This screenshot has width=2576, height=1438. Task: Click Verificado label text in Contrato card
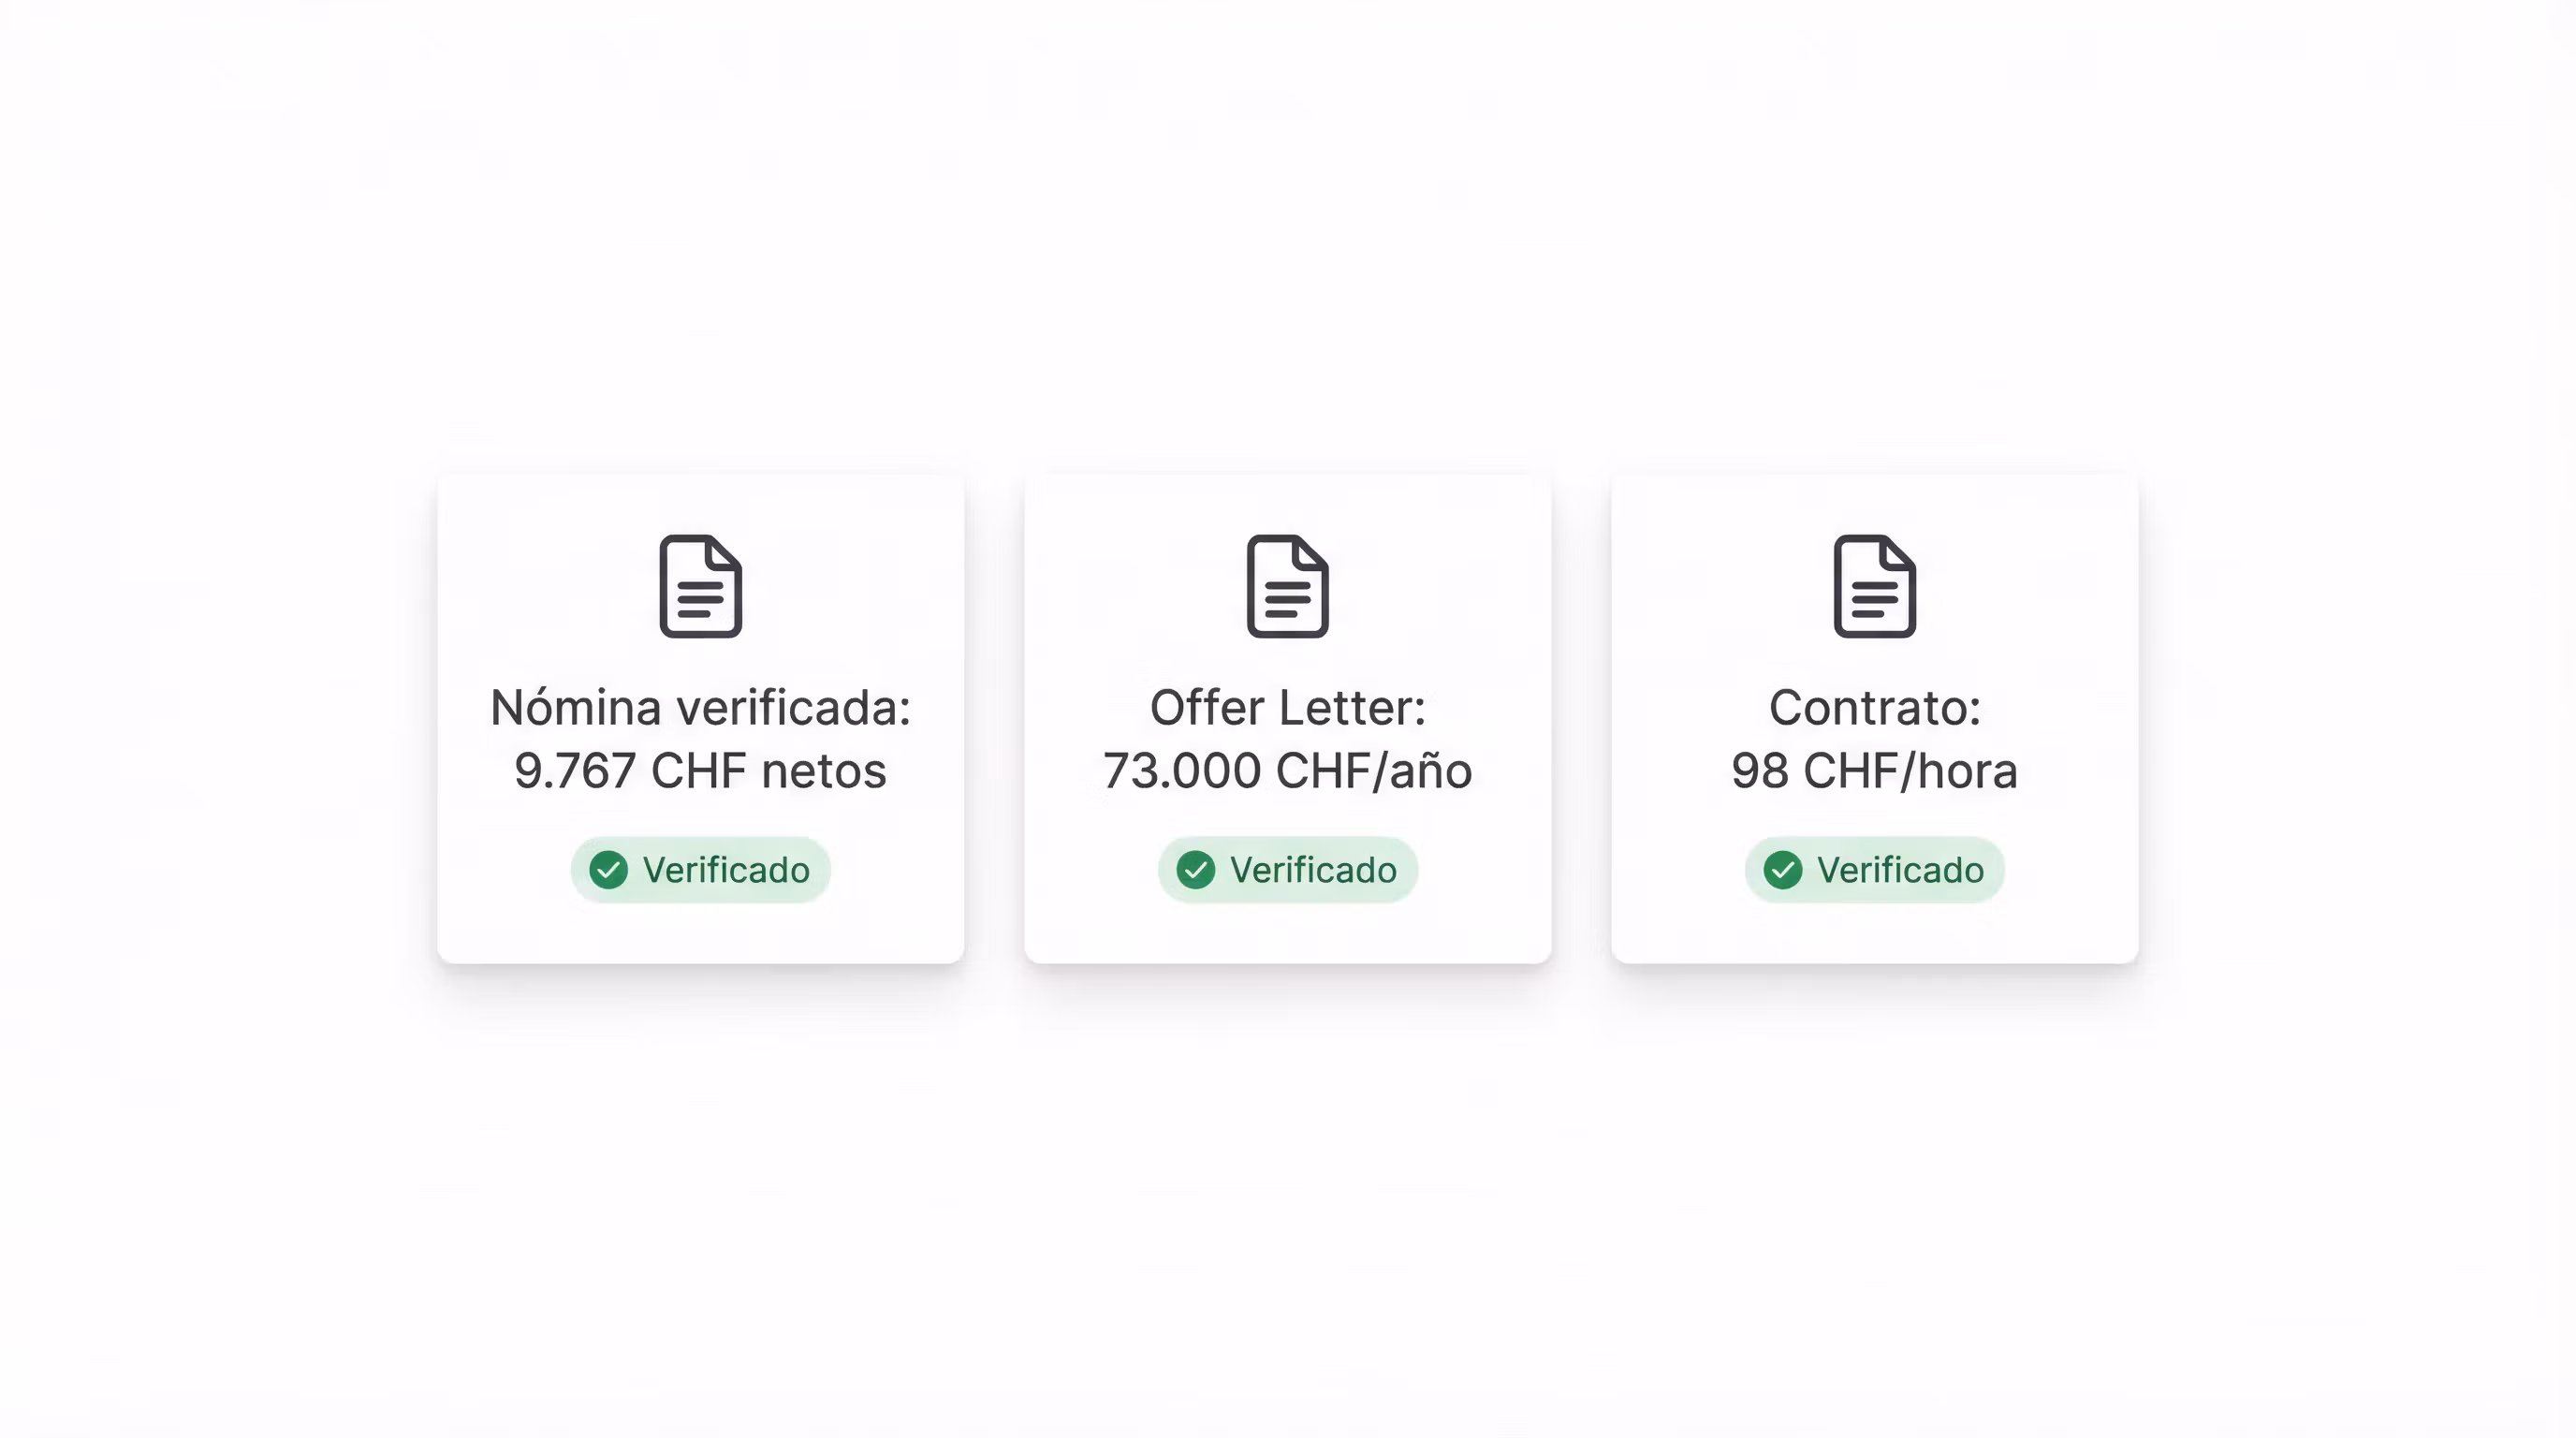[x=1900, y=870]
